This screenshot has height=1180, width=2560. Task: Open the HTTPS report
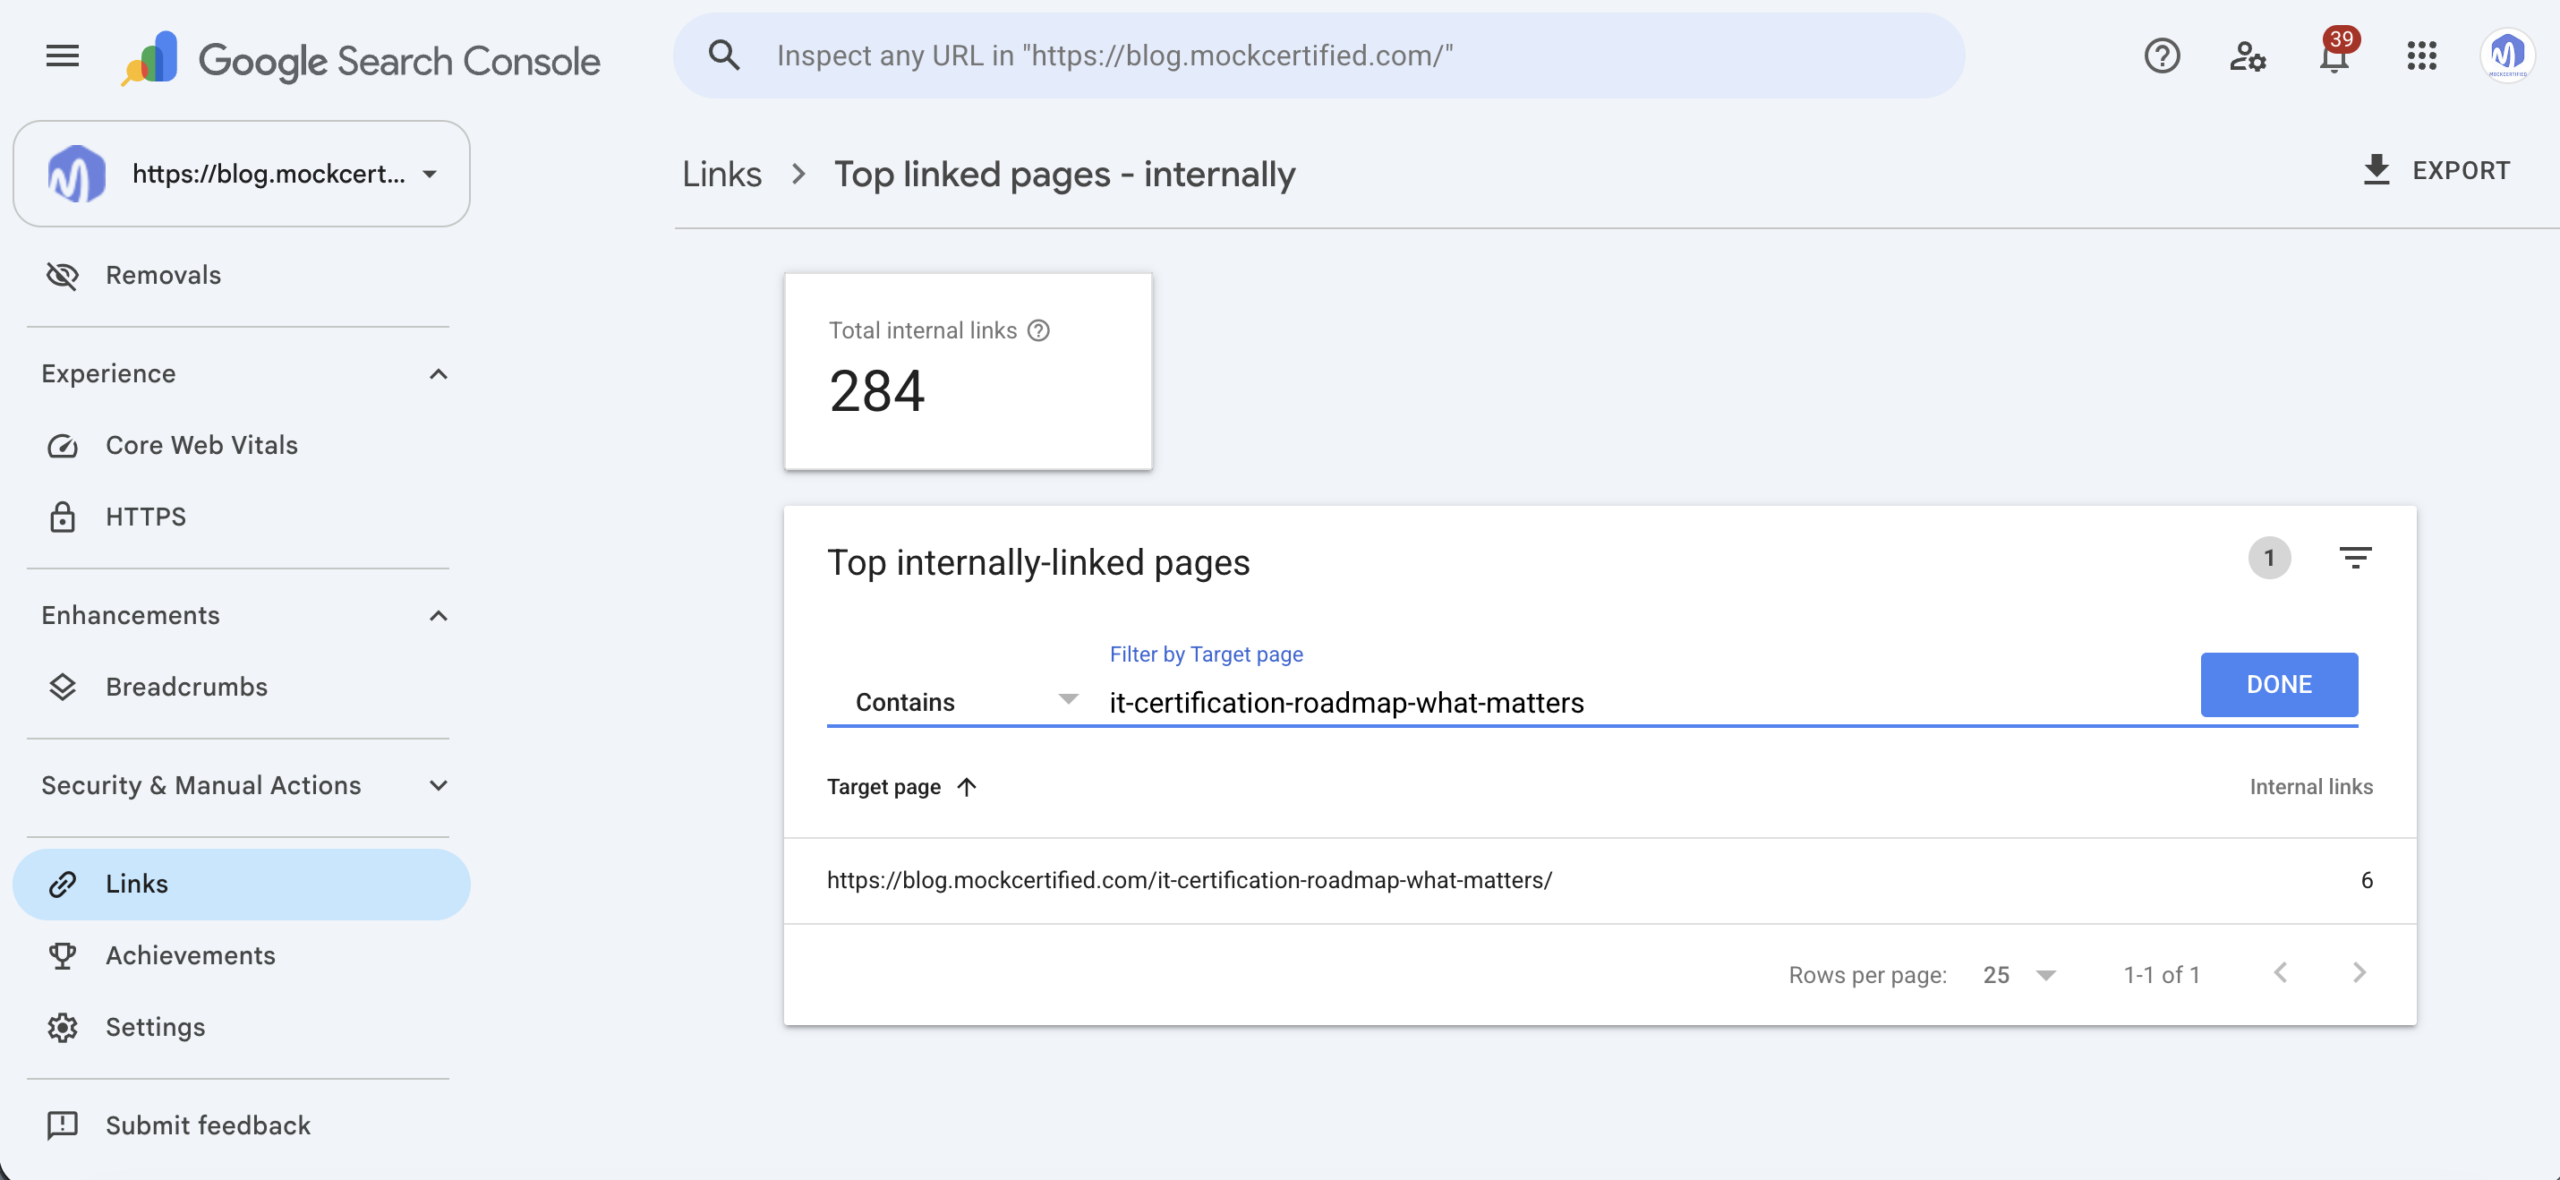pyautogui.click(x=242, y=517)
